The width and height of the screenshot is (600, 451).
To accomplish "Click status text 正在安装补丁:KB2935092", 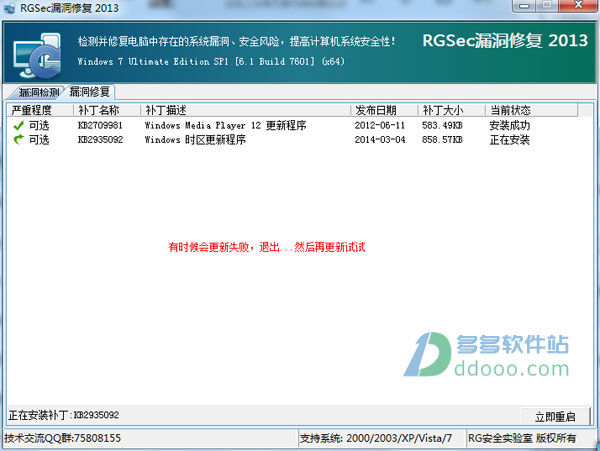I will tap(64, 415).
